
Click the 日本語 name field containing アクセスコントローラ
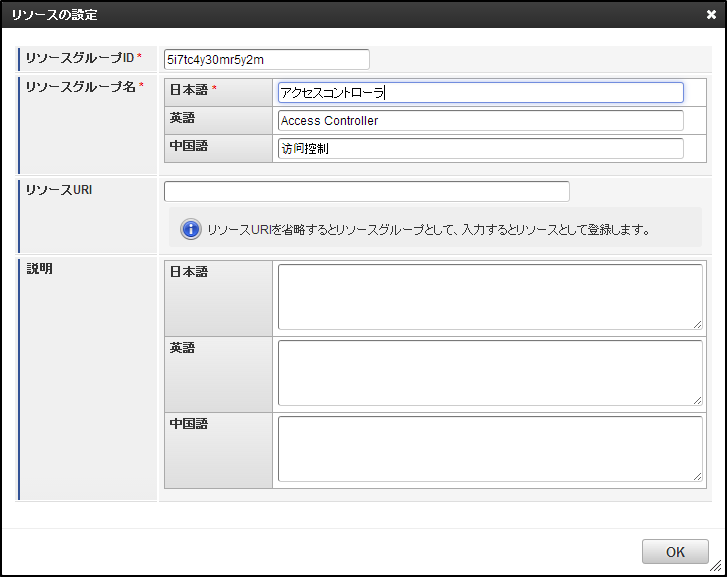pos(480,93)
